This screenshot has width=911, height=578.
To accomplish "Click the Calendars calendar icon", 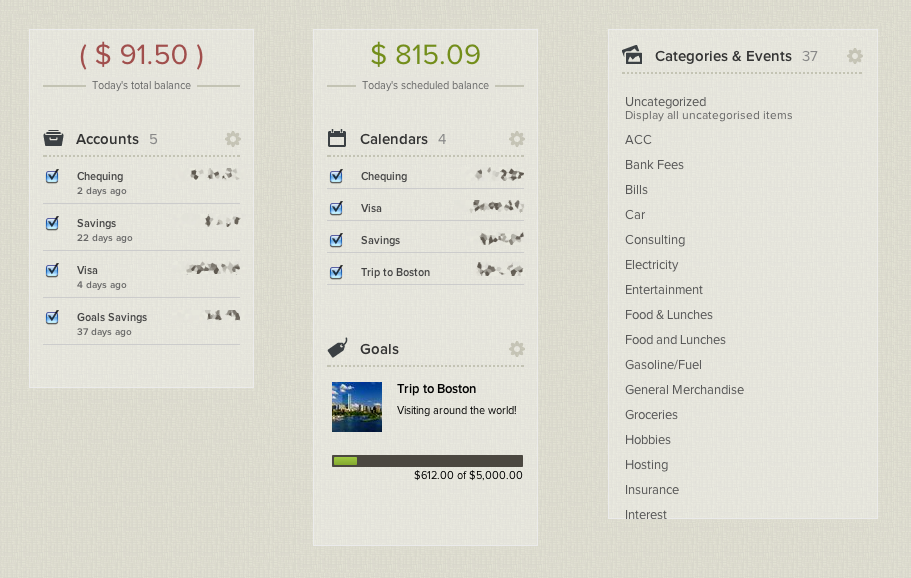I will (337, 139).
